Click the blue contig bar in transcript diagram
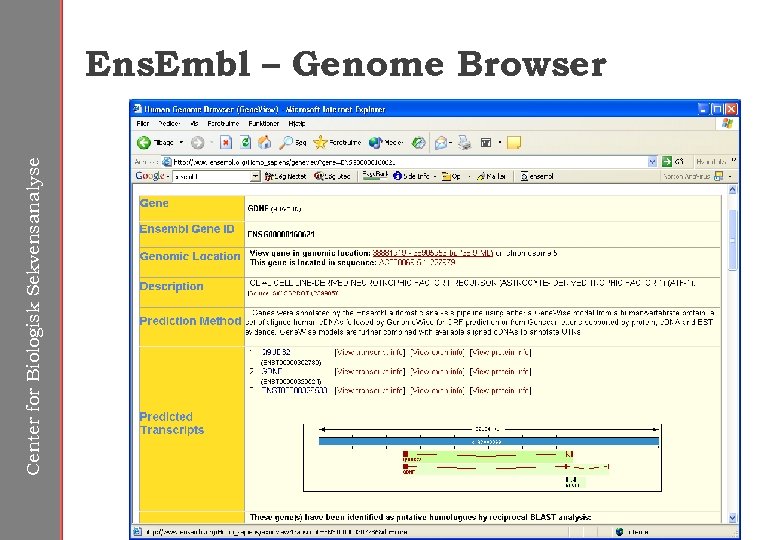Image resolution: width=780 pixels, height=540 pixels. coord(489,442)
